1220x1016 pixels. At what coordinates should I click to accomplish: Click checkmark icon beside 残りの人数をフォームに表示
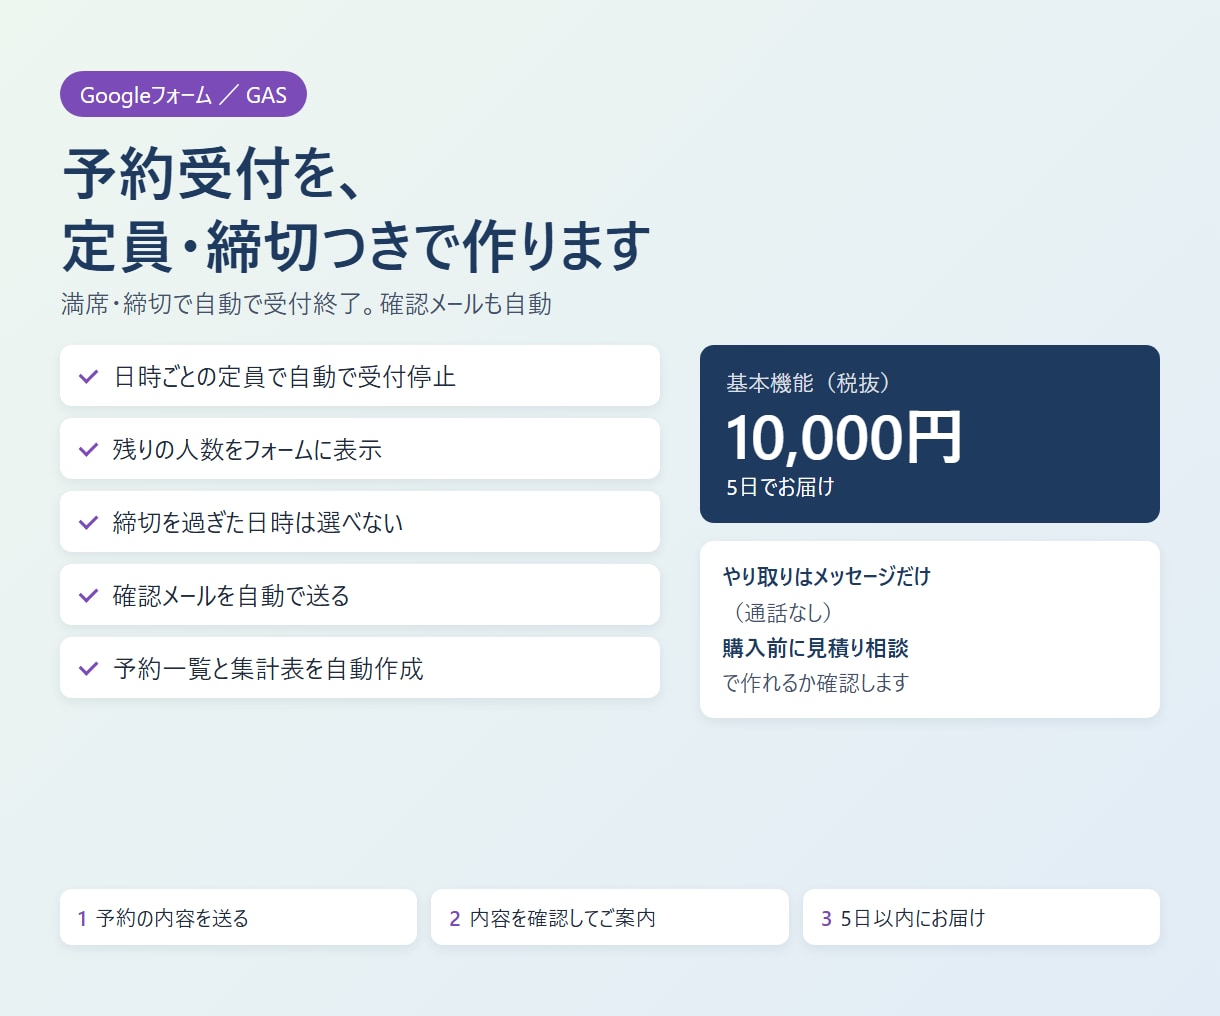[89, 450]
